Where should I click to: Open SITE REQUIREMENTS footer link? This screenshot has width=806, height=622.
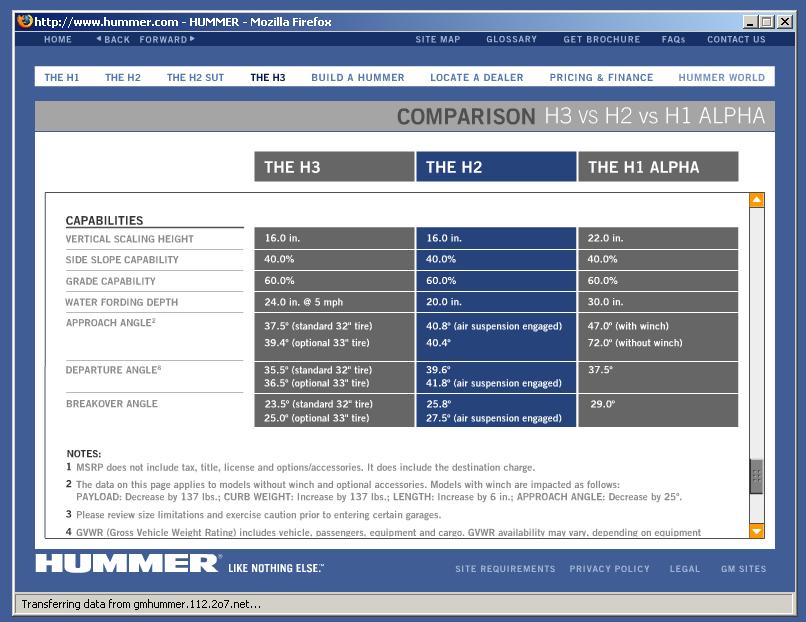505,569
